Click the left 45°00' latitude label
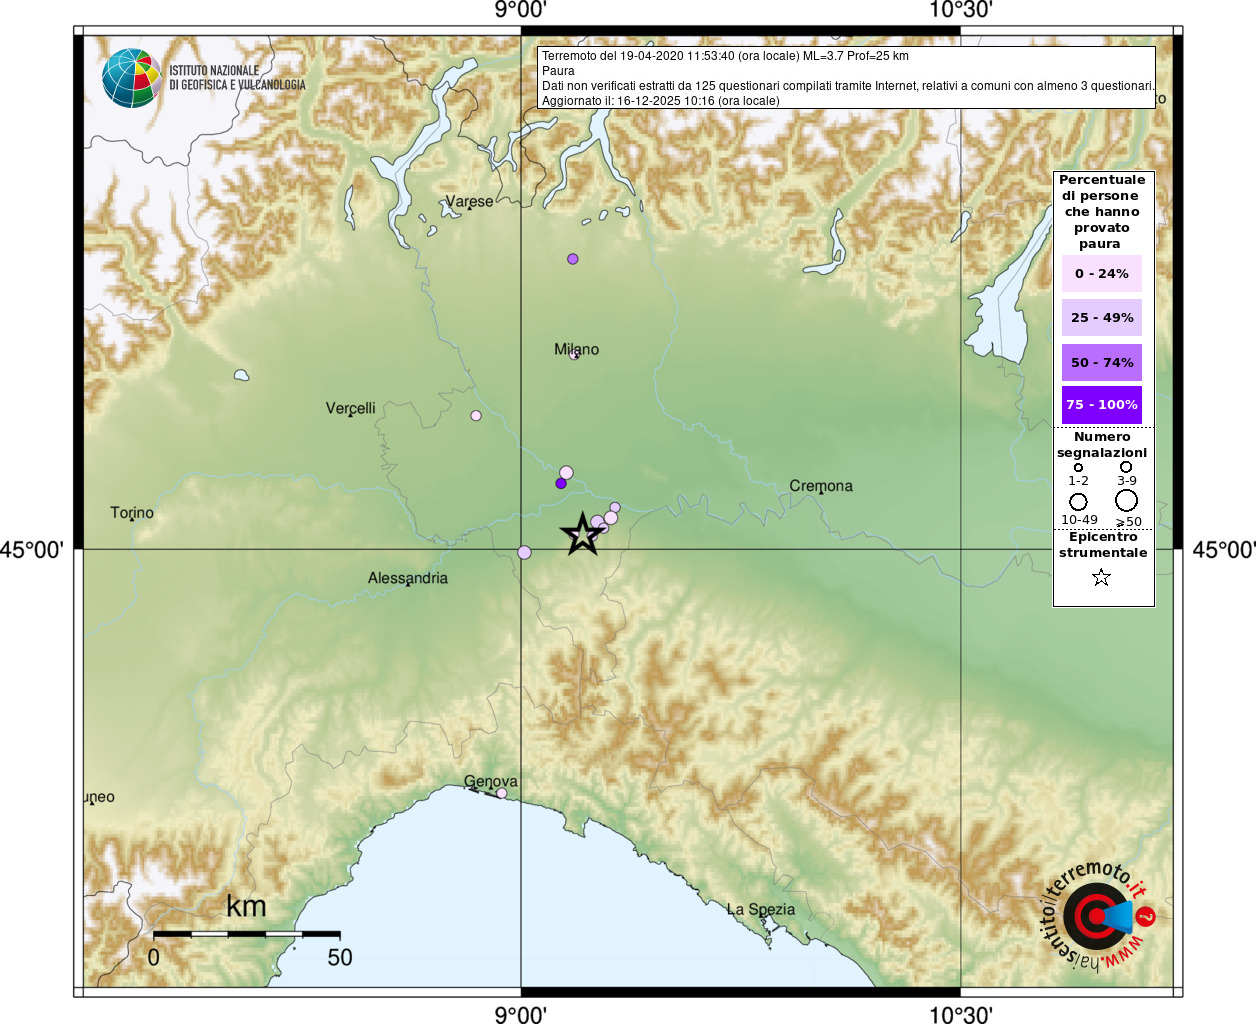This screenshot has width=1256, height=1024. (x=32, y=550)
